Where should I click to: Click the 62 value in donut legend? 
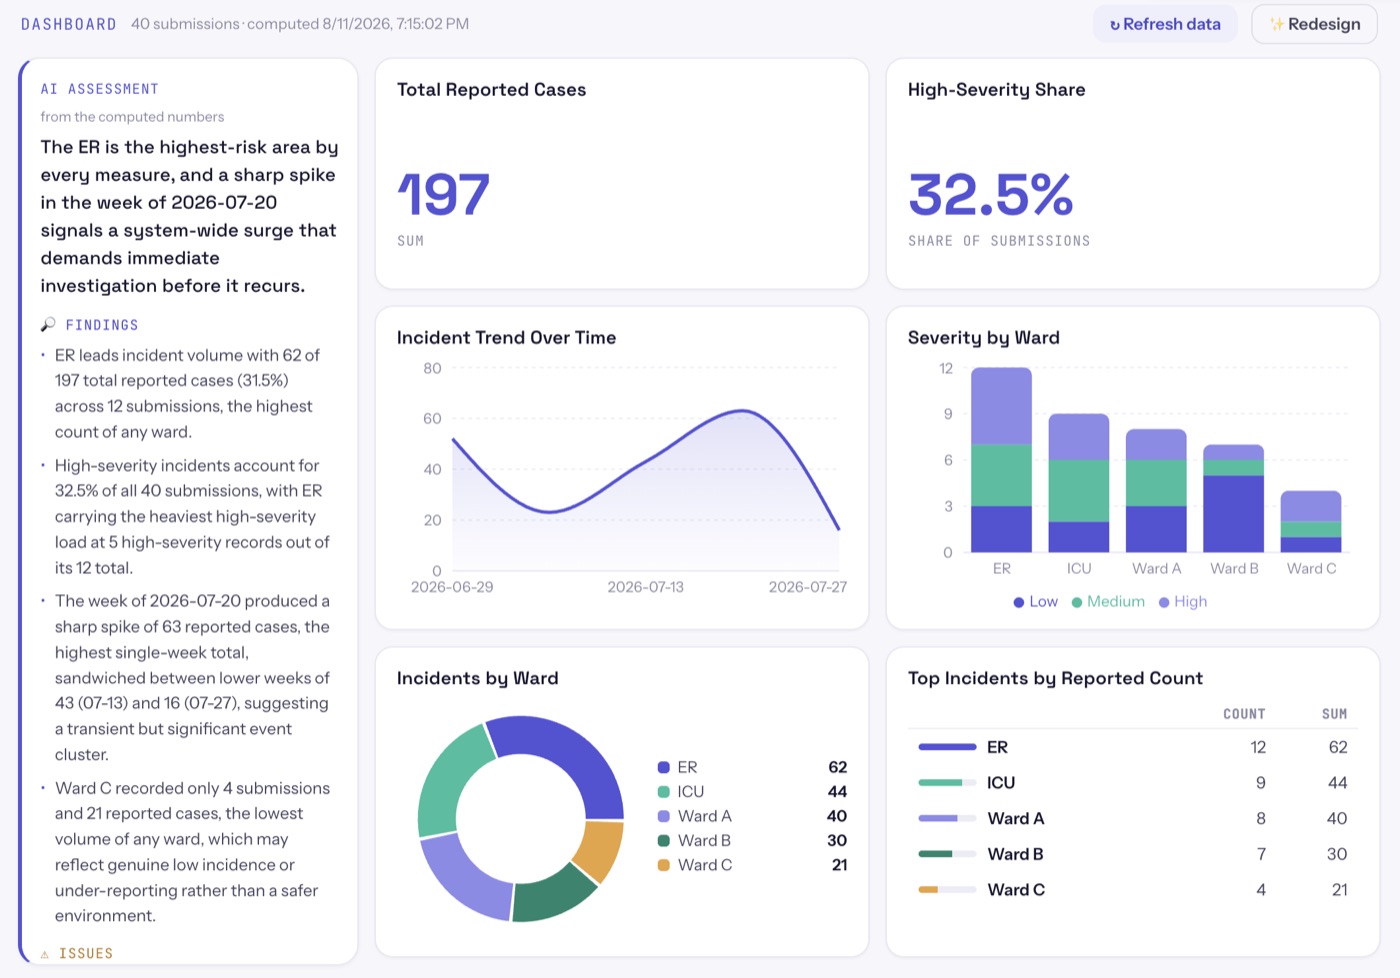coord(837,767)
